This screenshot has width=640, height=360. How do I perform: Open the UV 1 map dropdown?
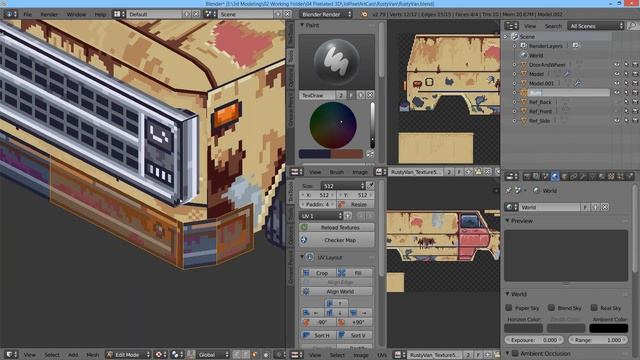320,216
